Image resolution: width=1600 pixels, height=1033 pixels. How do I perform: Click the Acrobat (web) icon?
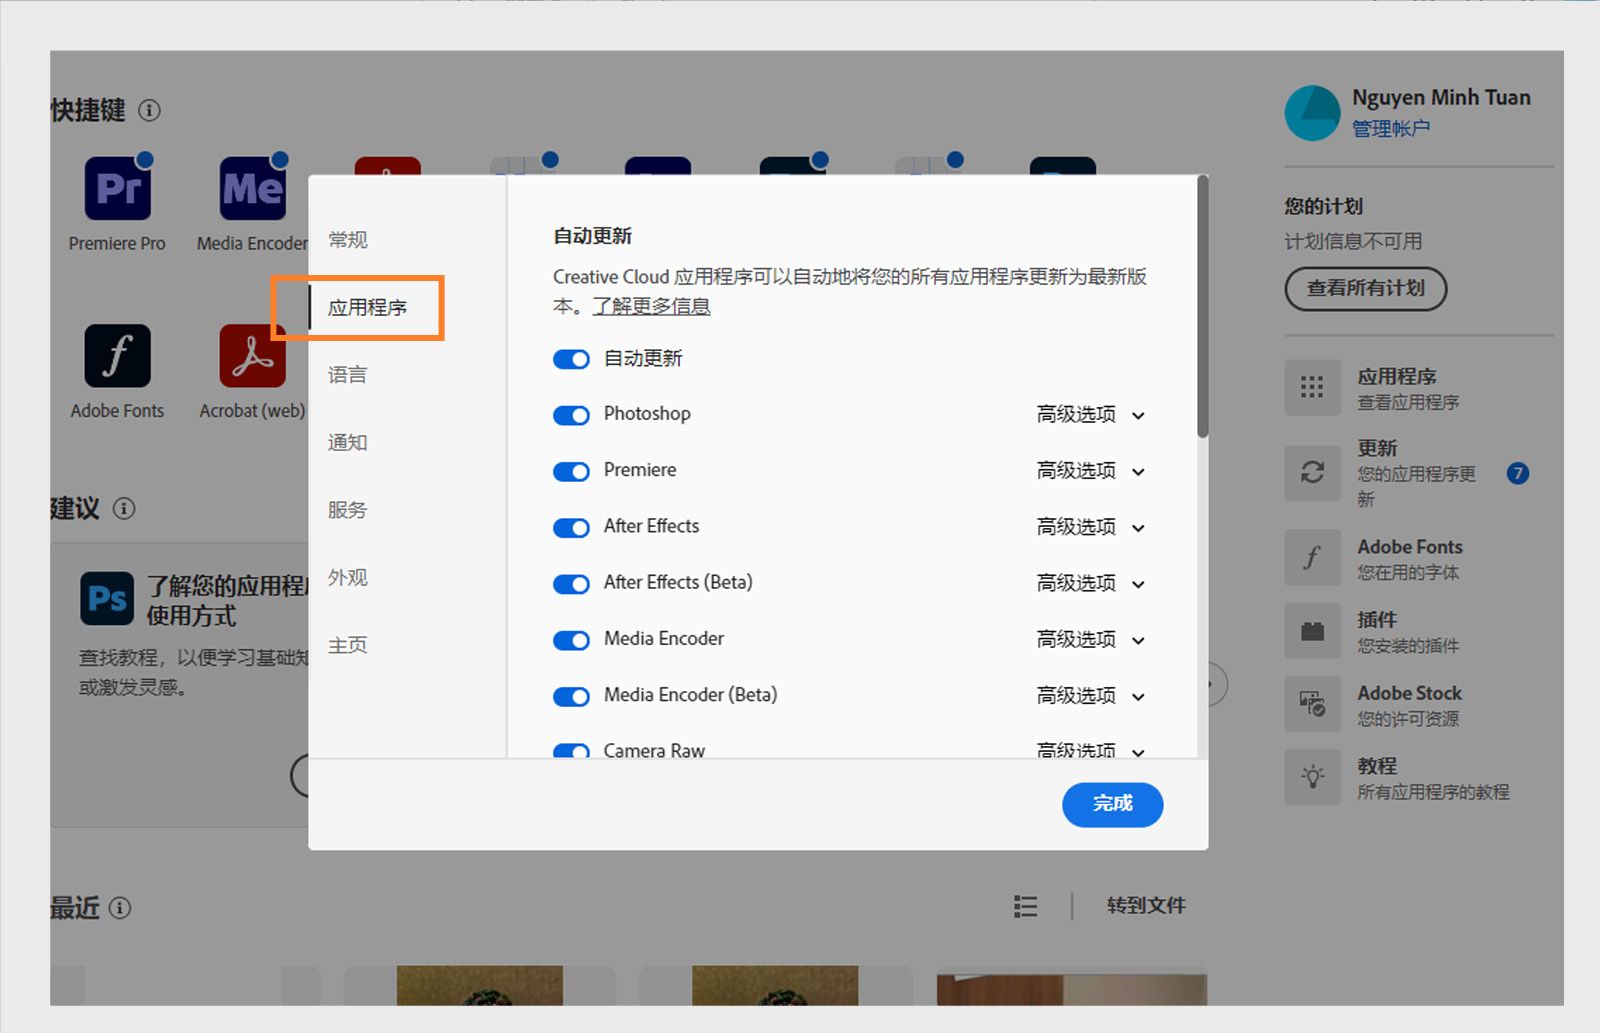coord(250,356)
